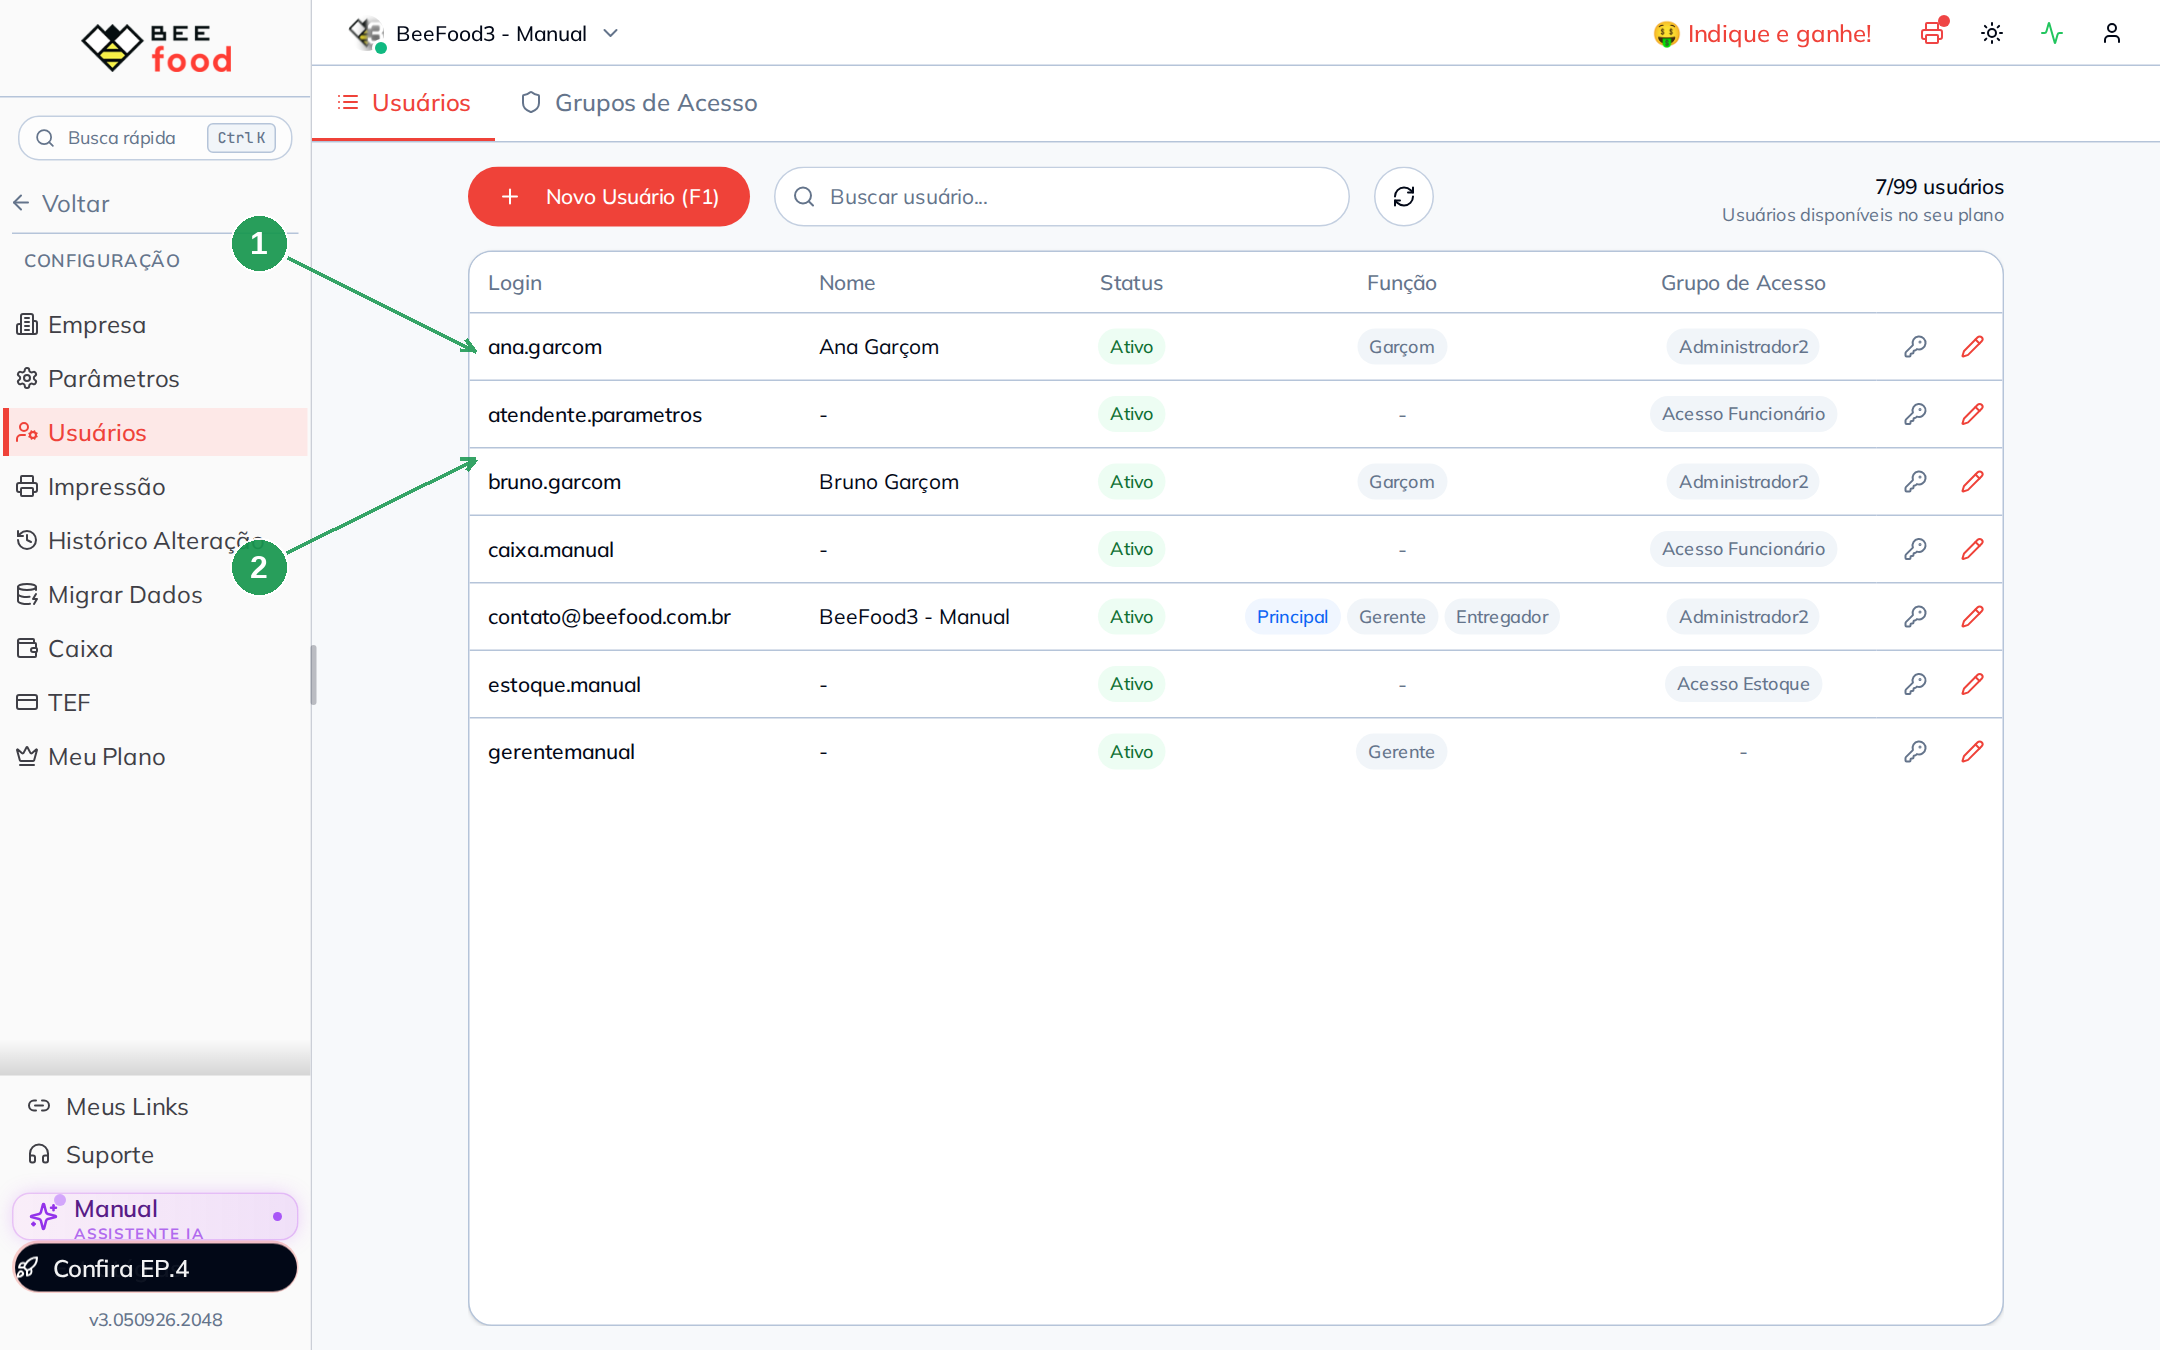Open TEF in the sidebar

coord(156,703)
